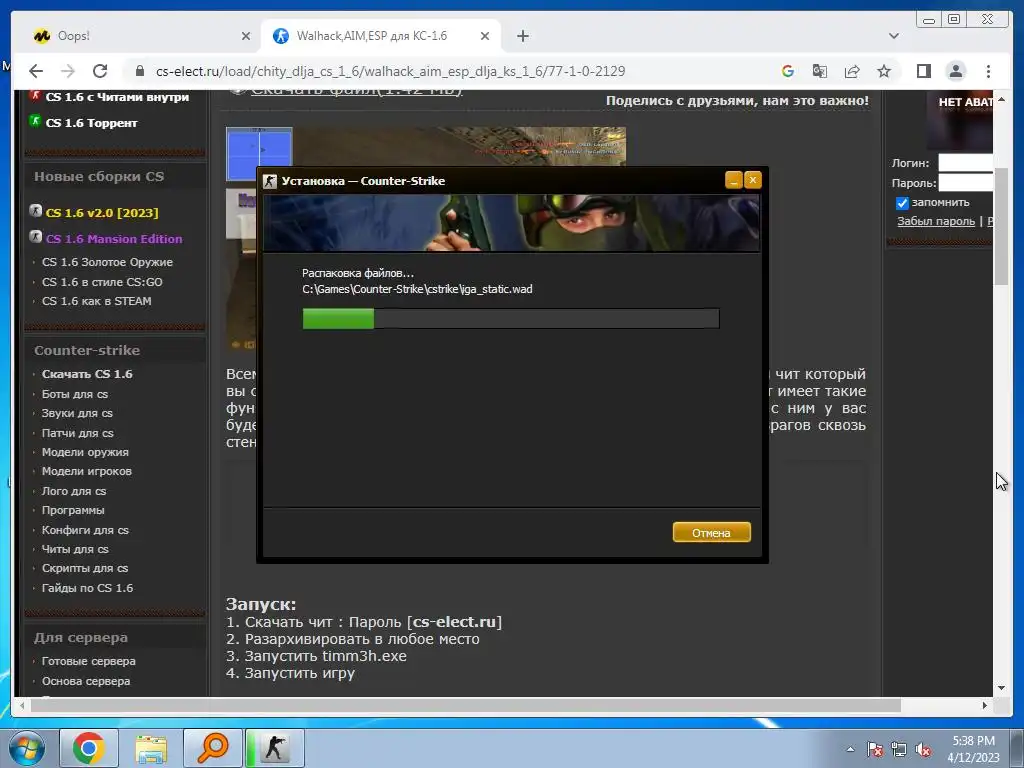Open Основа сервера link
The height and width of the screenshot is (768, 1024).
[86, 681]
